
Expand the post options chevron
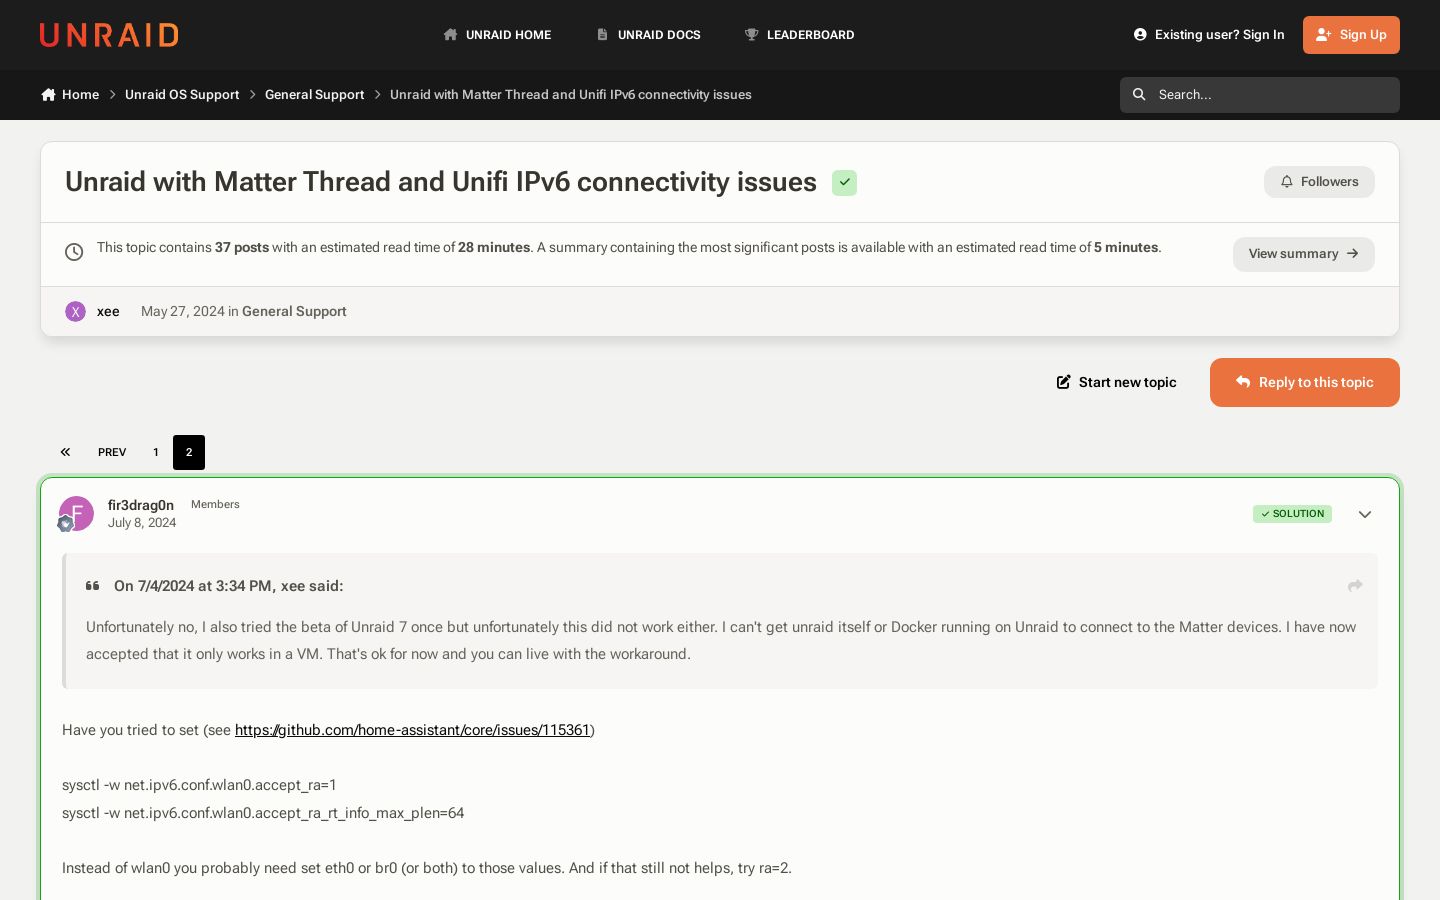pyautogui.click(x=1365, y=515)
